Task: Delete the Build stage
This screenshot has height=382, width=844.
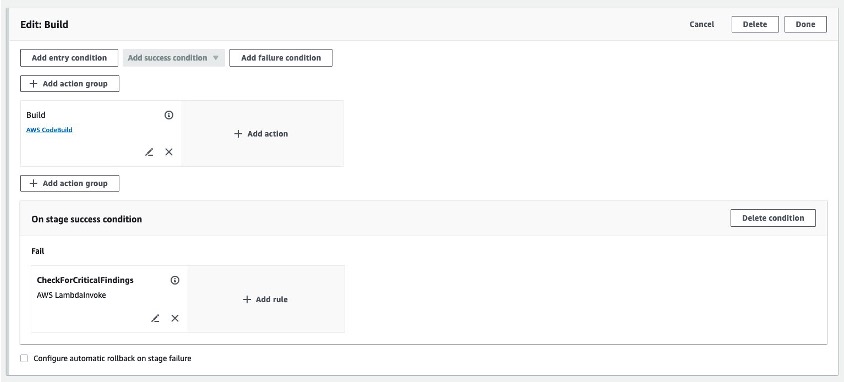Action: [x=755, y=25]
